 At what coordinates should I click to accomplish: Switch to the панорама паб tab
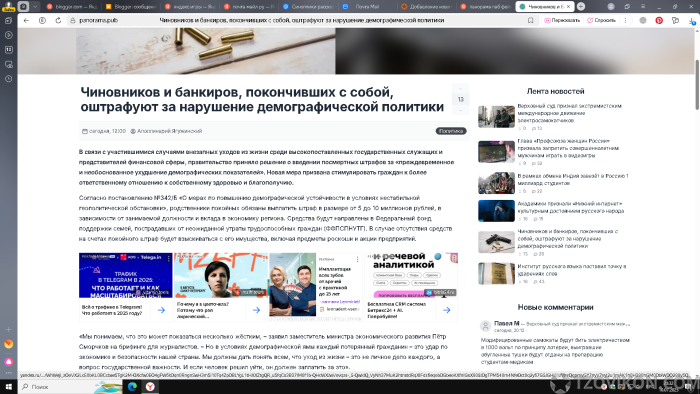pyautogui.click(x=485, y=6)
